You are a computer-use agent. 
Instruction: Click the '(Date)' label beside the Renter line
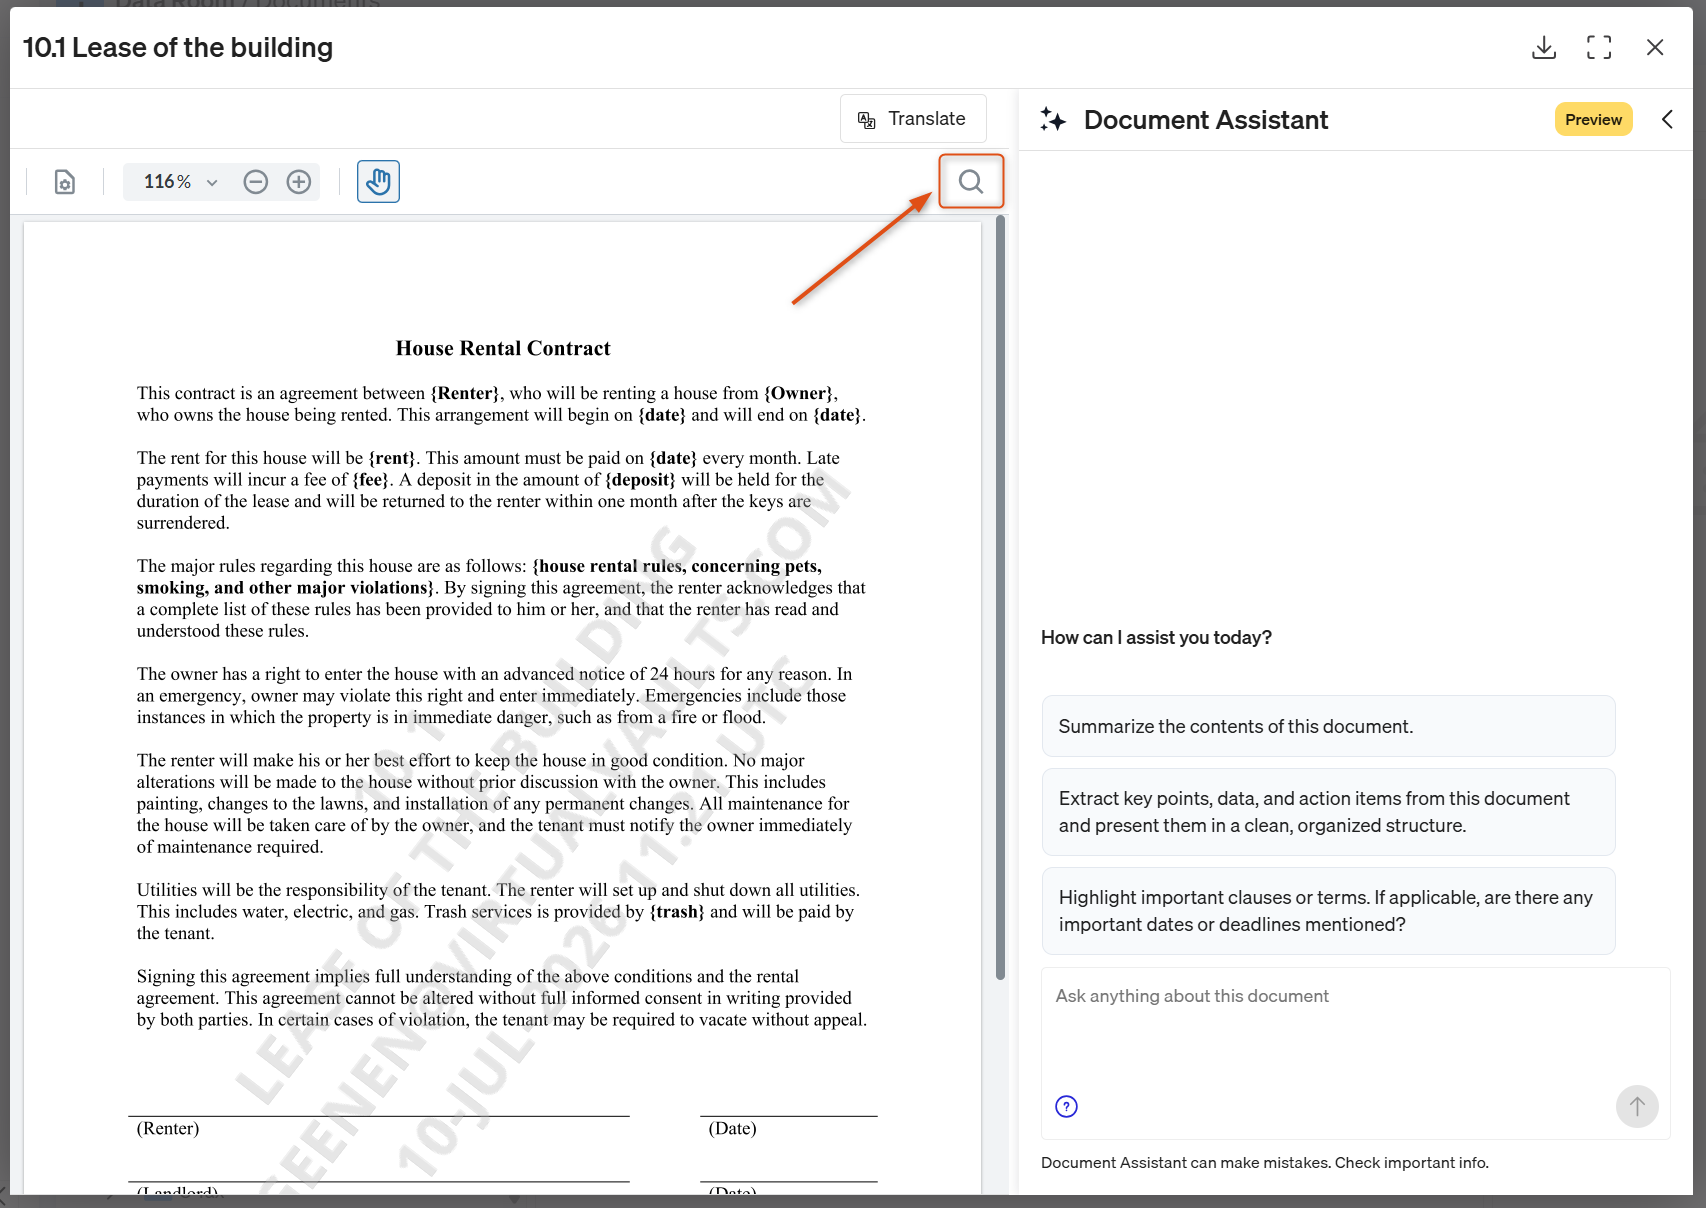pos(732,1128)
